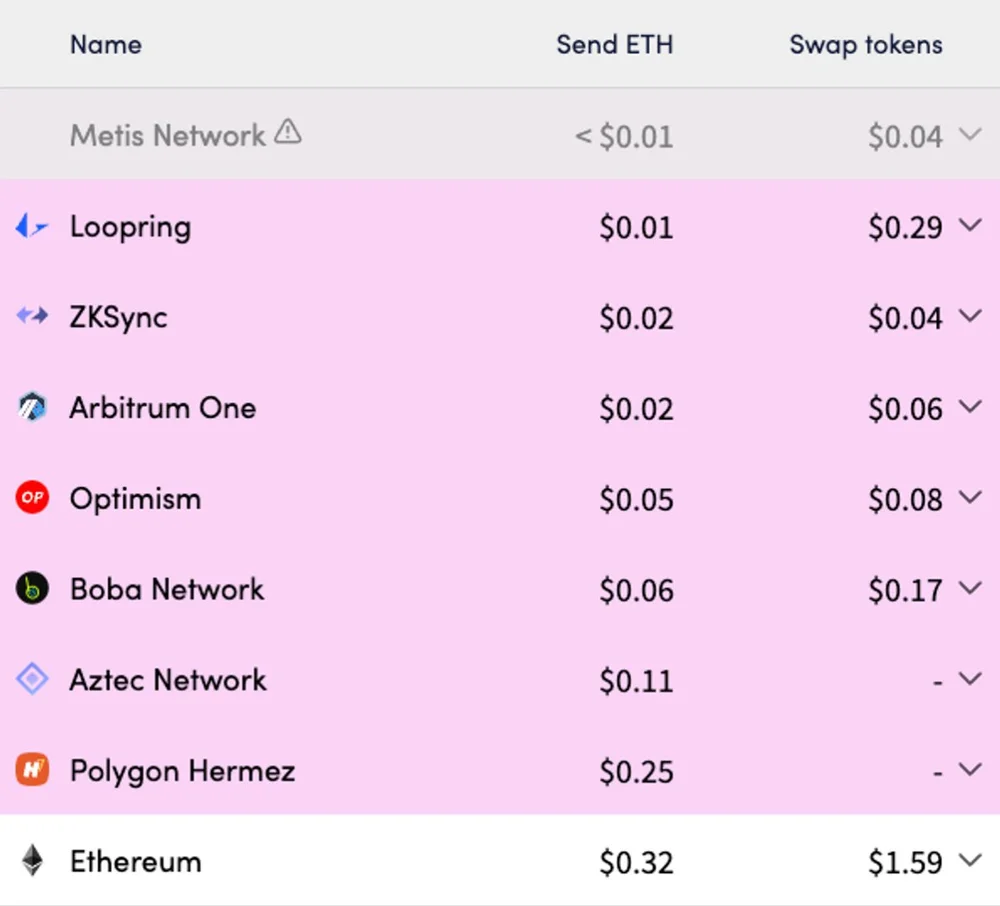1000x906 pixels.
Task: Expand the Ethereum row chevron
Action: coord(970,860)
